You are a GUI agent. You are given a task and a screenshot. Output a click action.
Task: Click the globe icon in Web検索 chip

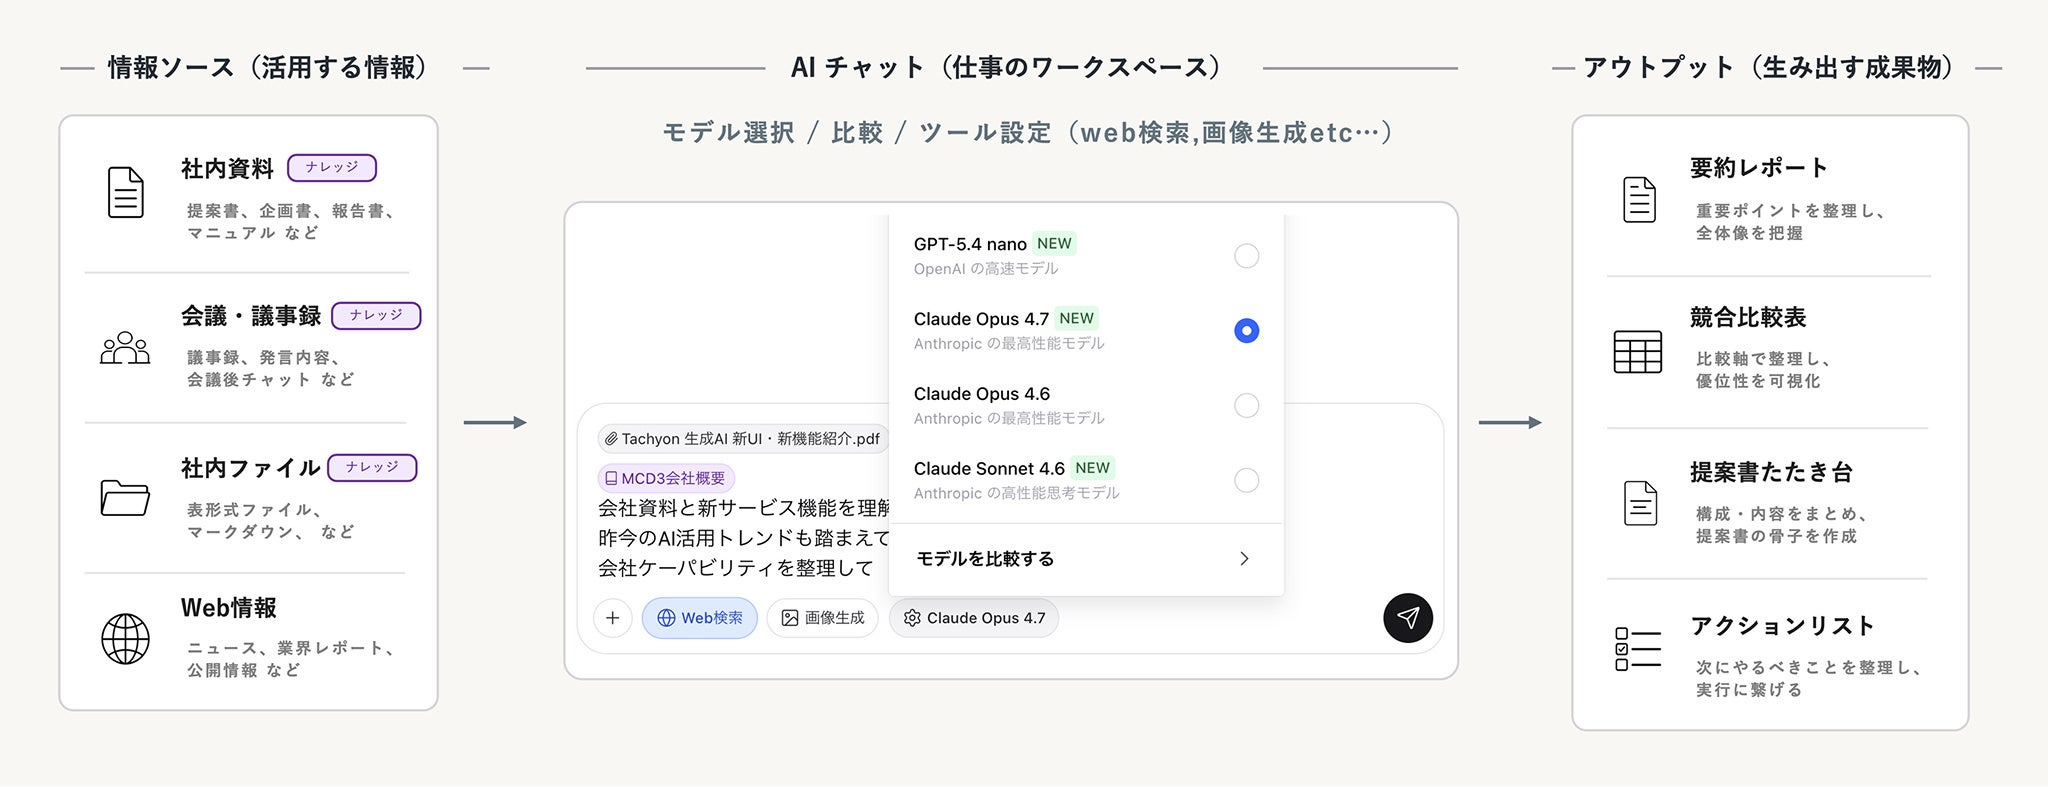666,618
